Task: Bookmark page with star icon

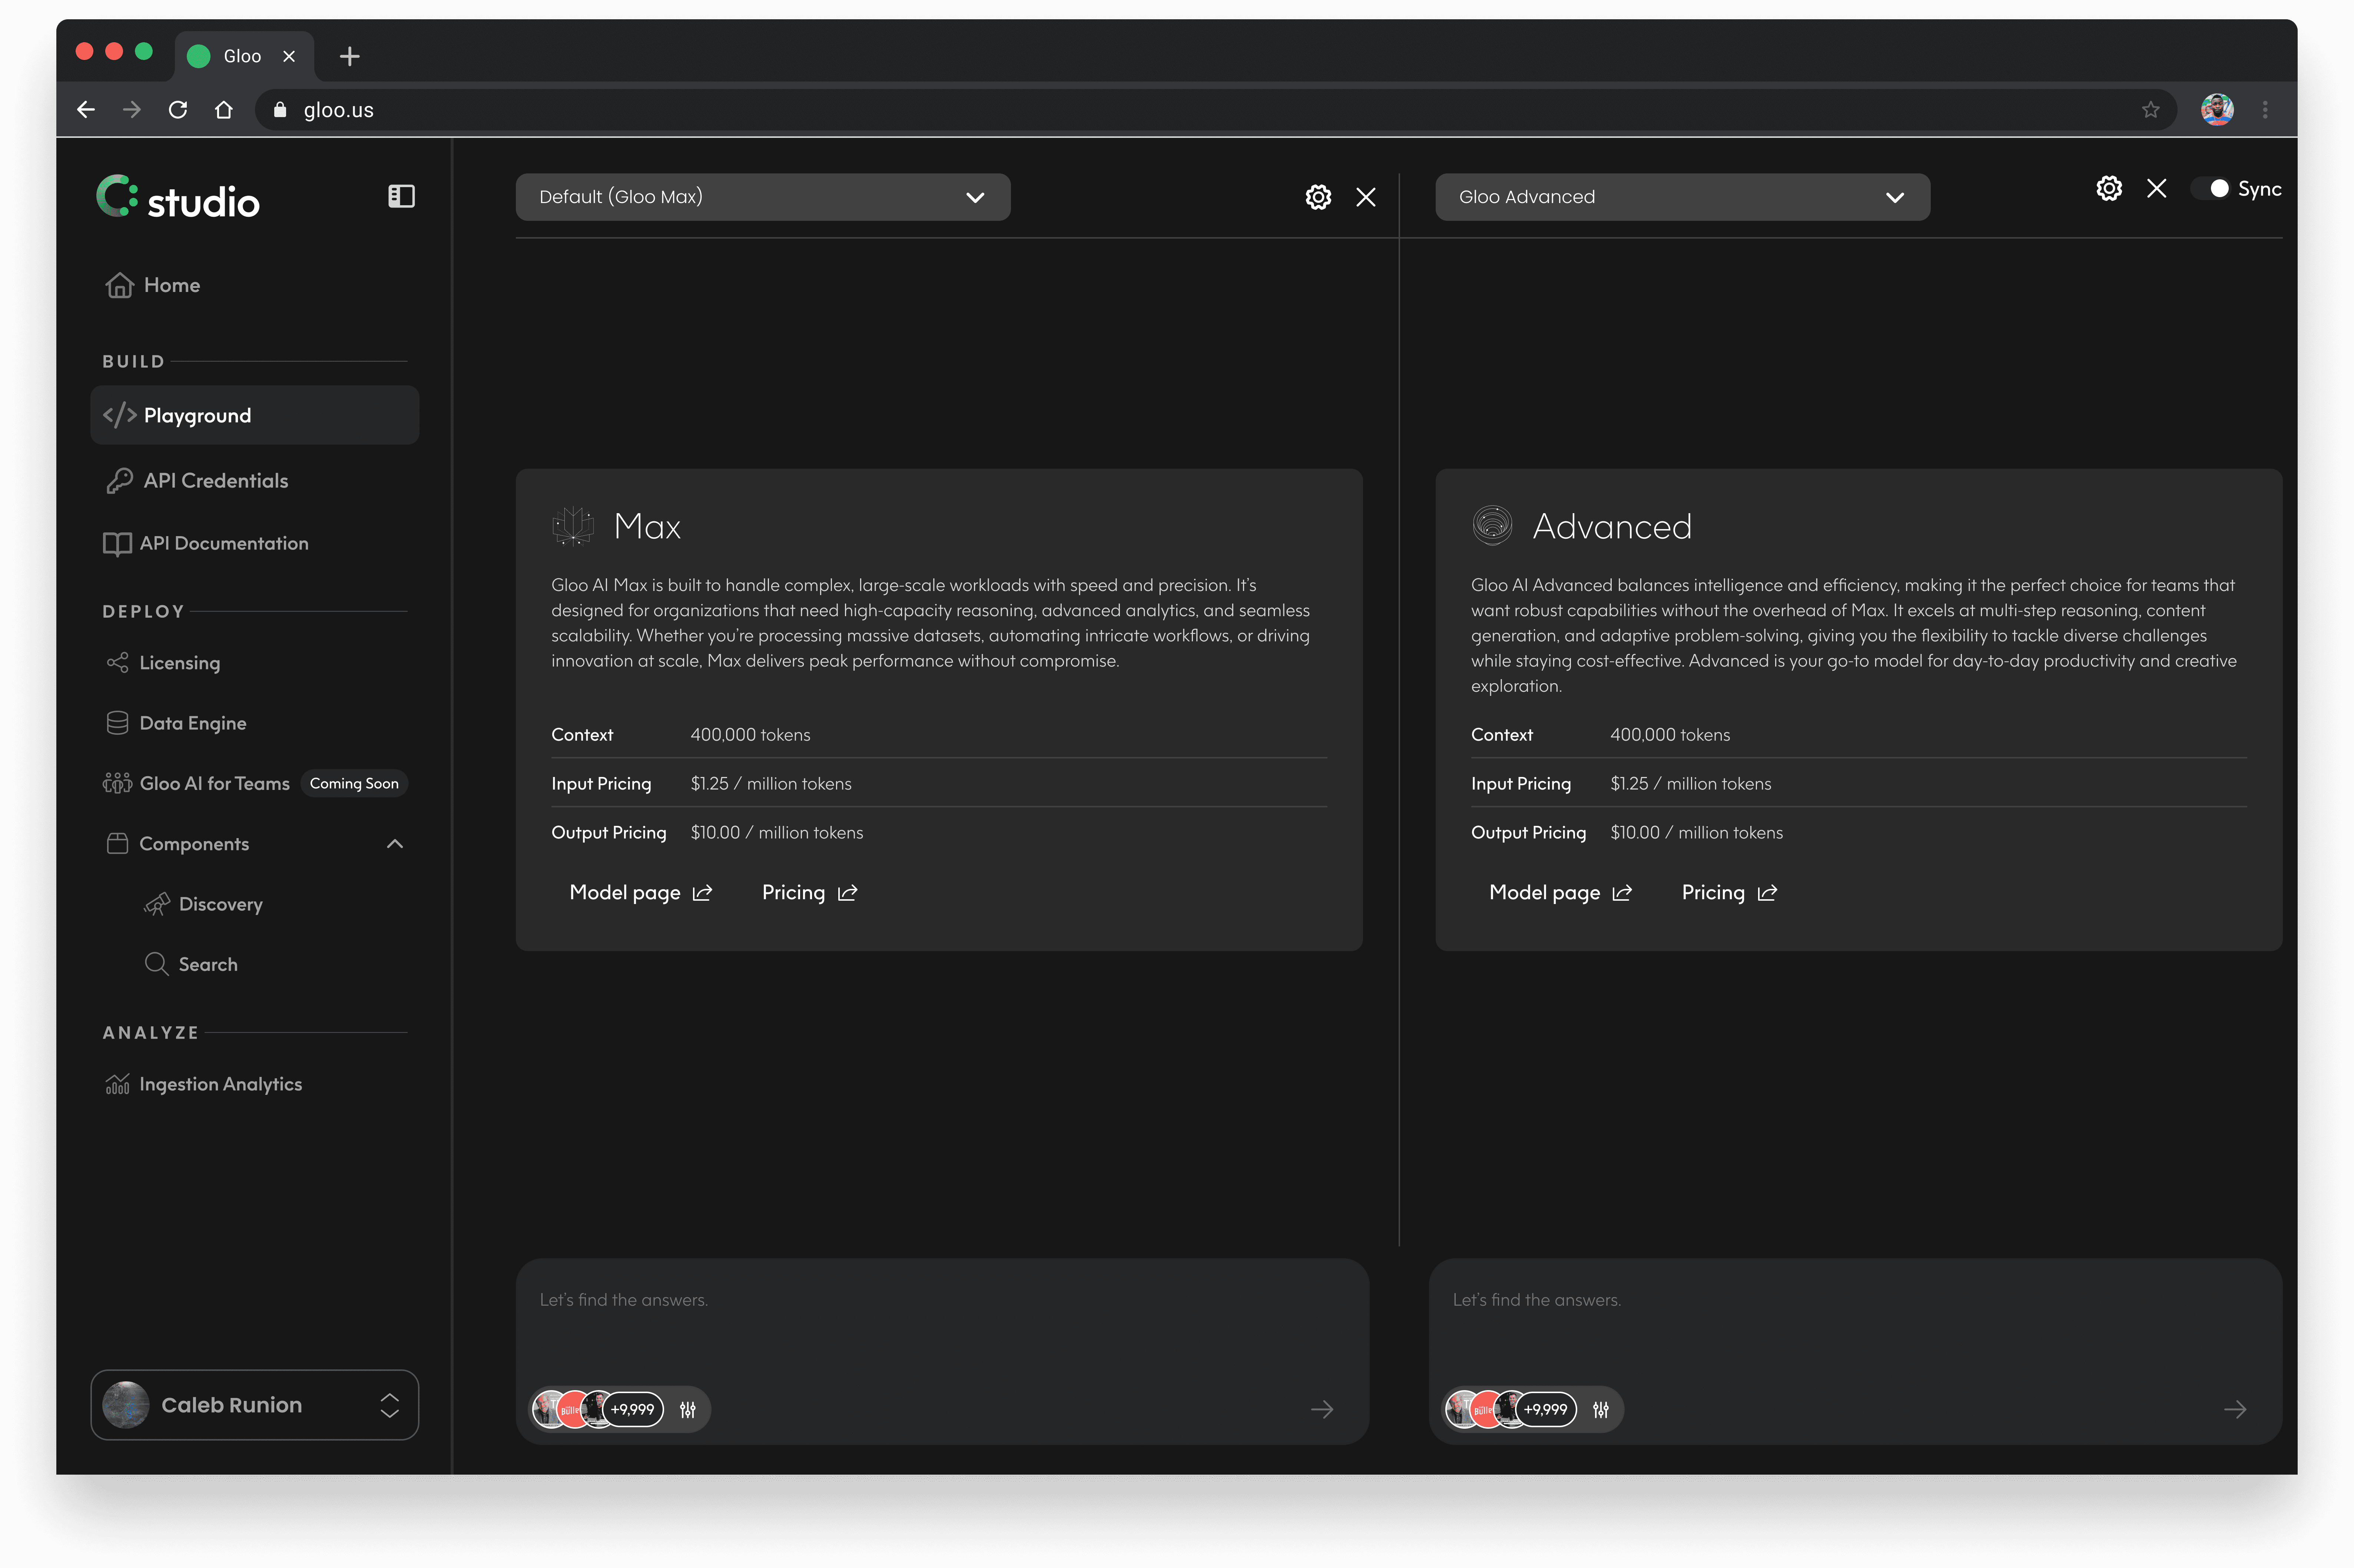Action: (2151, 110)
